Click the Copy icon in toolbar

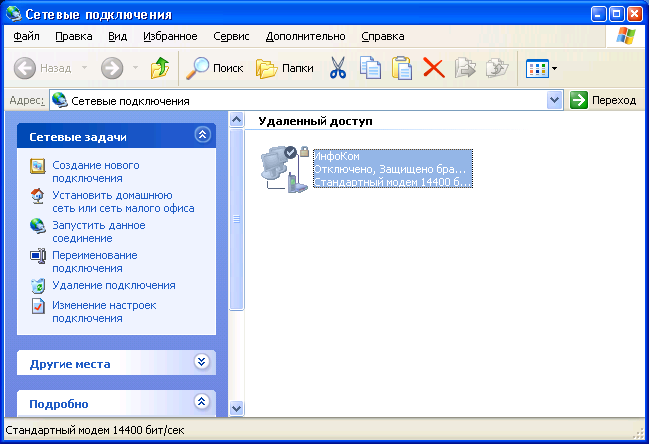(x=370, y=68)
